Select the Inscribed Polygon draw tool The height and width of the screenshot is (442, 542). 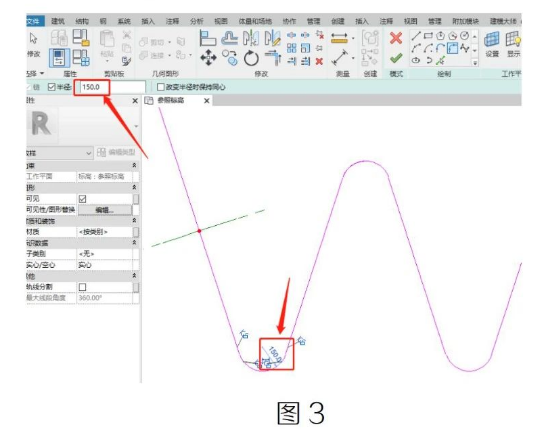point(440,36)
